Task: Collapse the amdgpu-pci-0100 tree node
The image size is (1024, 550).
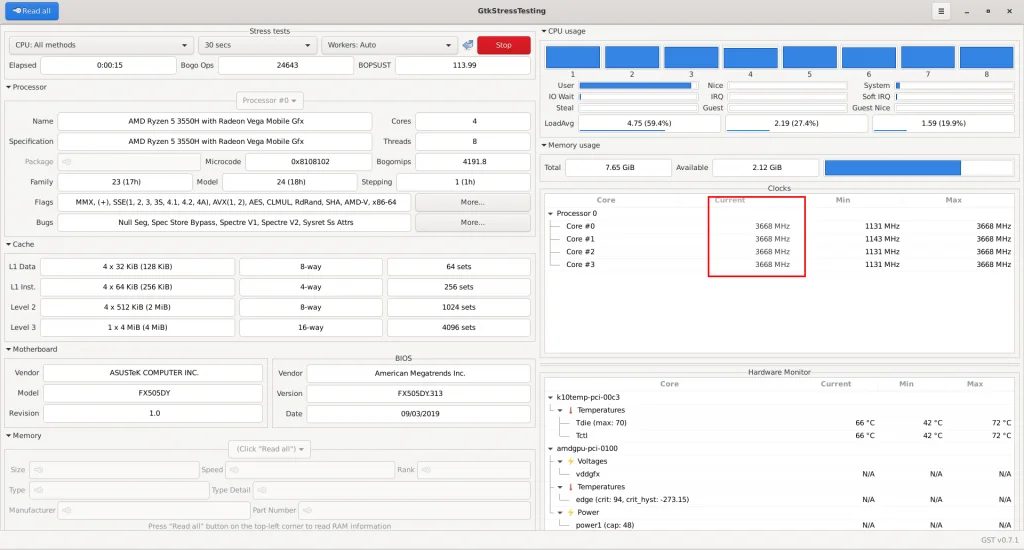Action: 550,449
